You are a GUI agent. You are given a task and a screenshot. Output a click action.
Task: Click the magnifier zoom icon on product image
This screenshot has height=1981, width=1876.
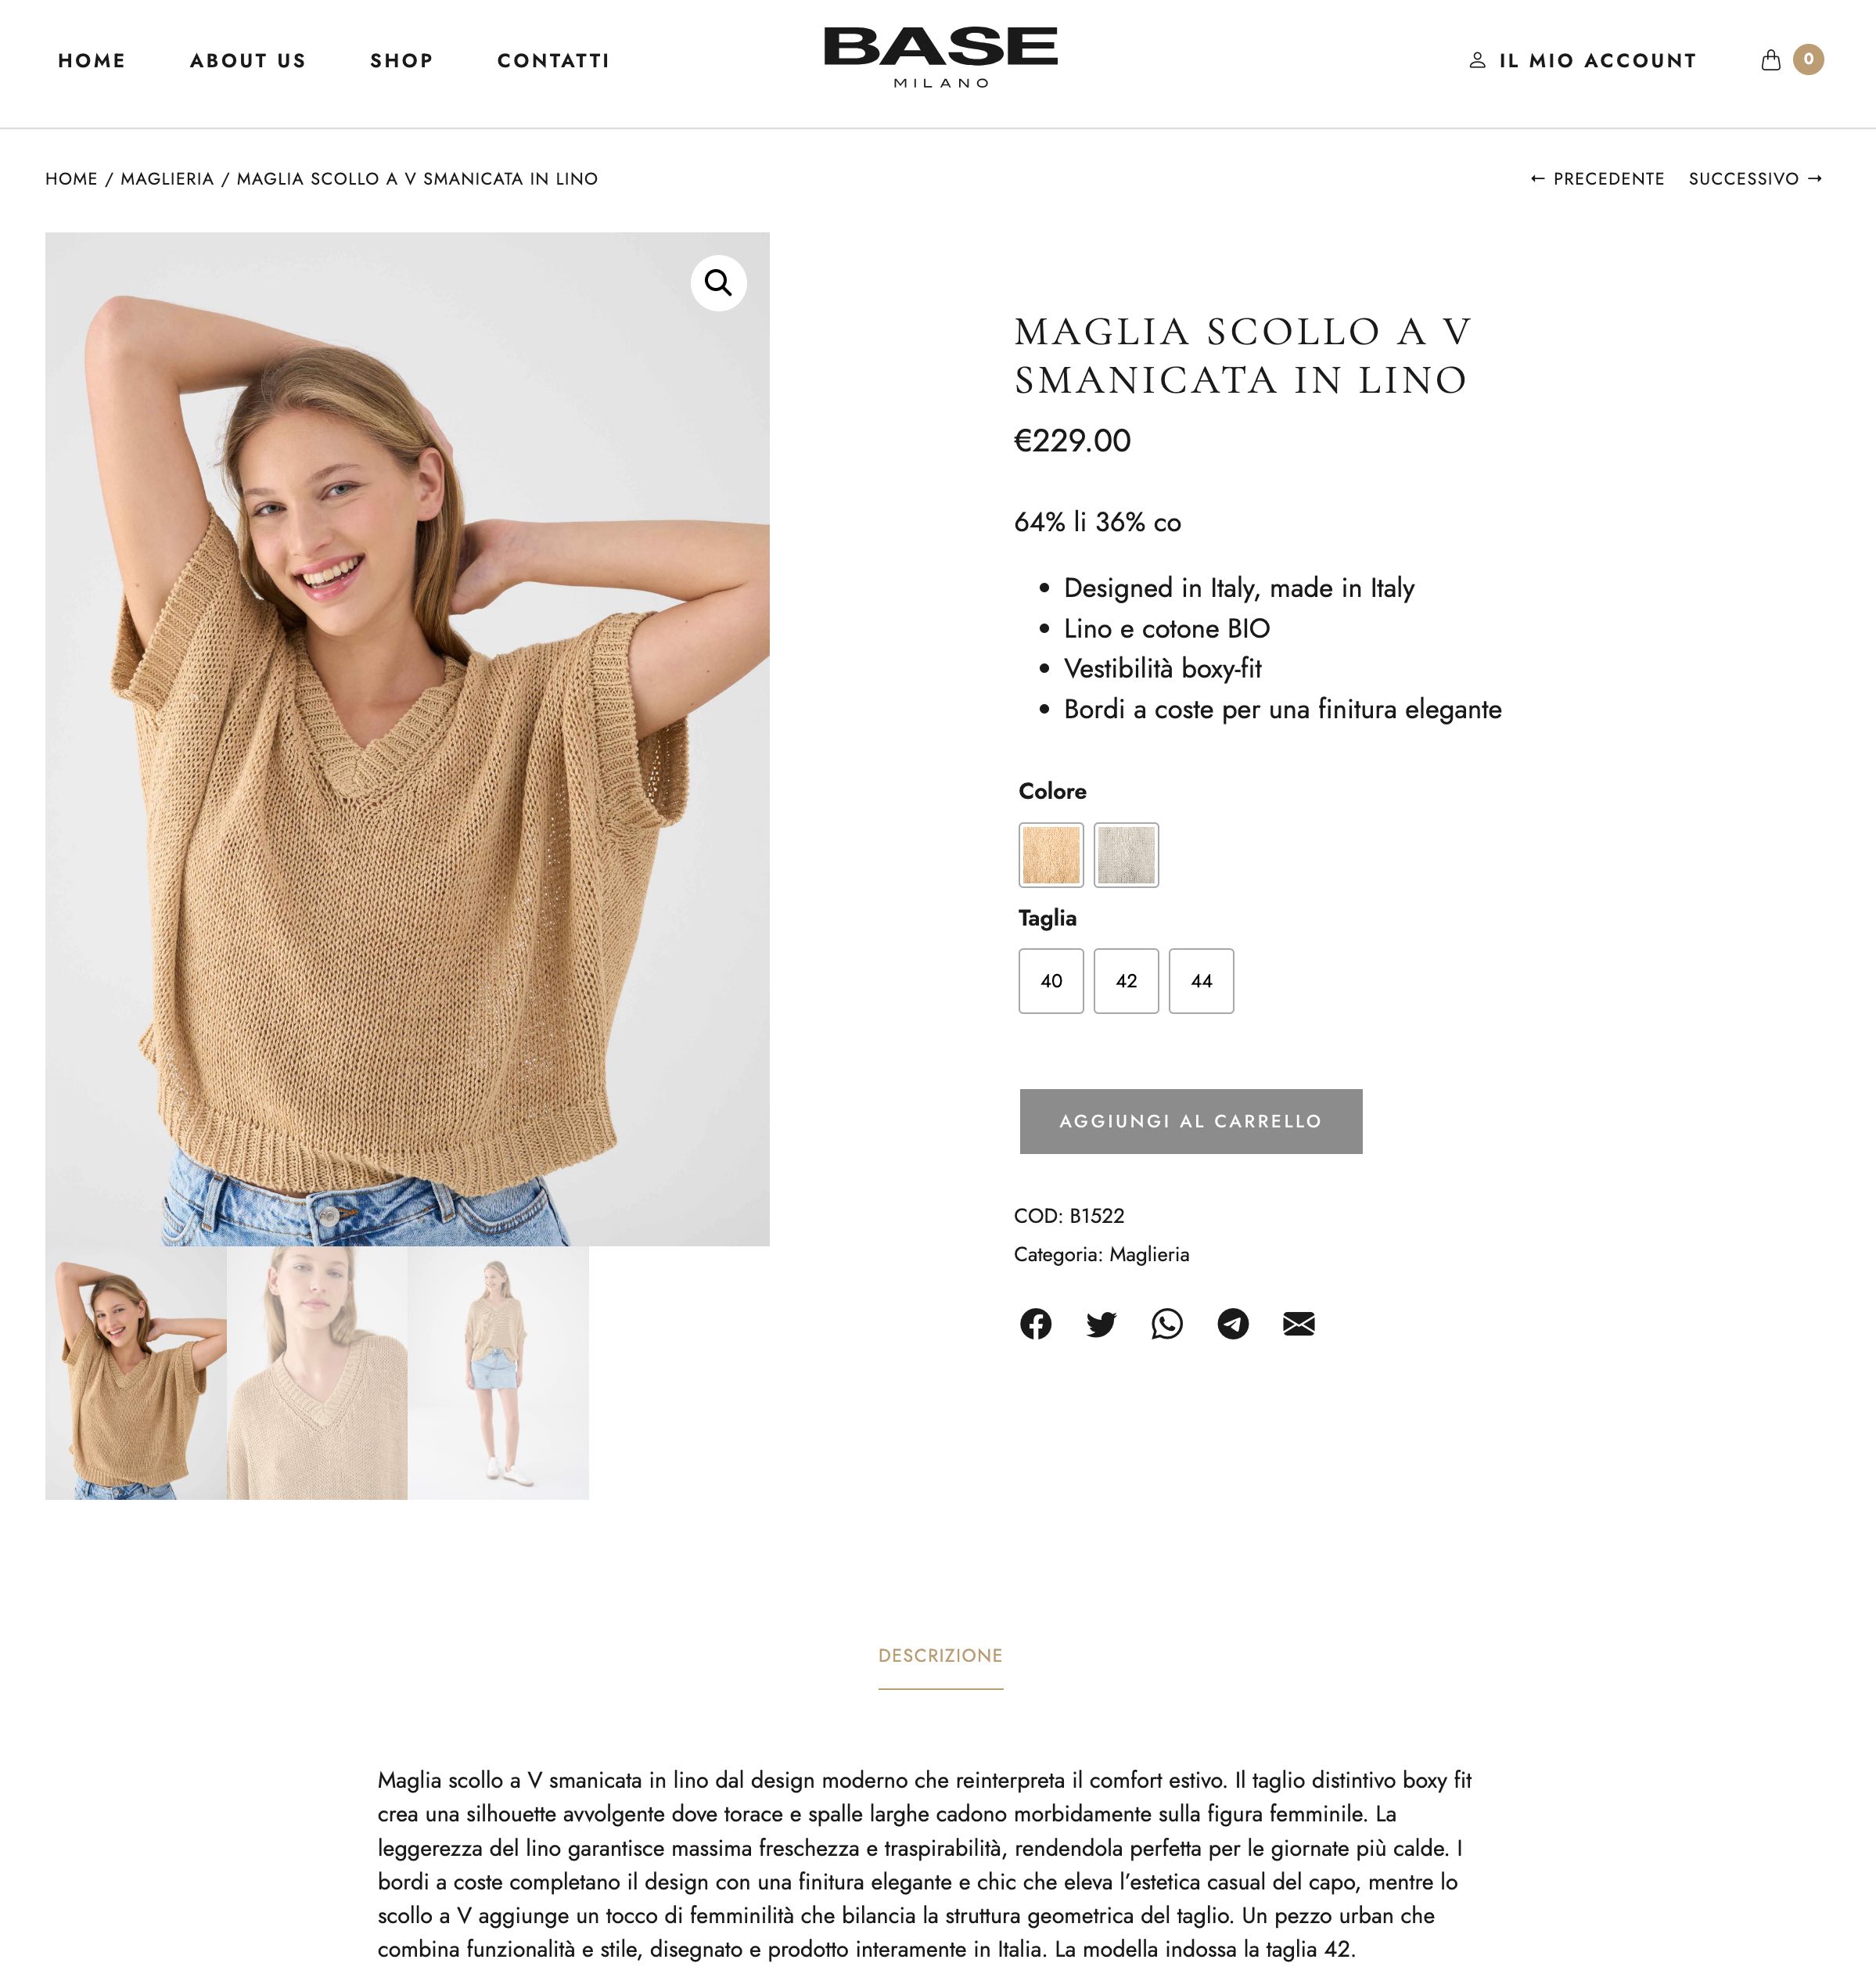pos(718,283)
